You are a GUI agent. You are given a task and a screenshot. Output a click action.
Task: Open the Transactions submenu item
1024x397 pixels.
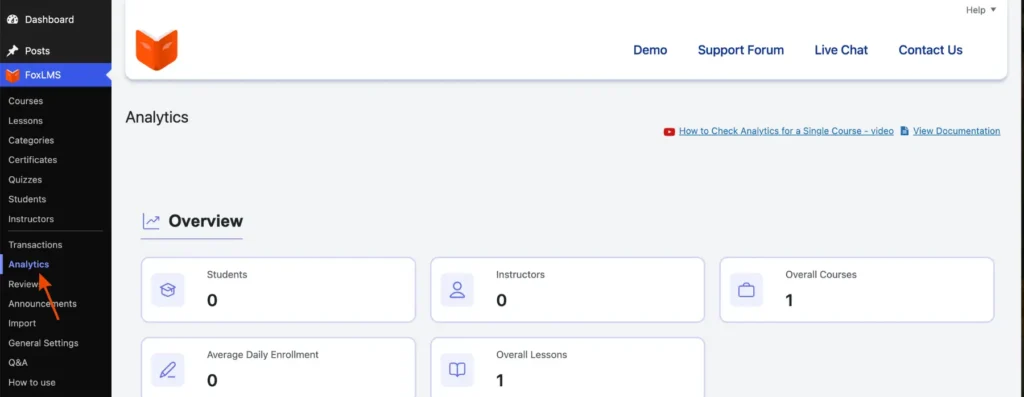35,245
